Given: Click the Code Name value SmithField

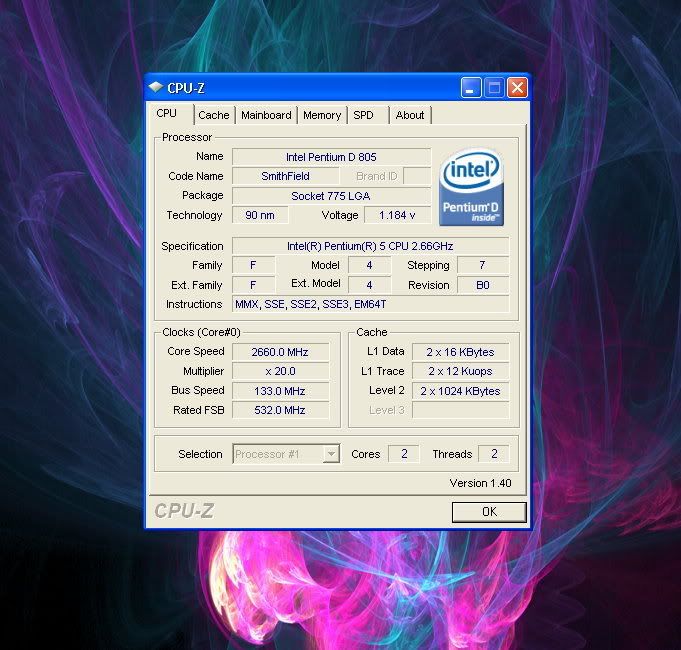Looking at the screenshot, I should tap(285, 176).
